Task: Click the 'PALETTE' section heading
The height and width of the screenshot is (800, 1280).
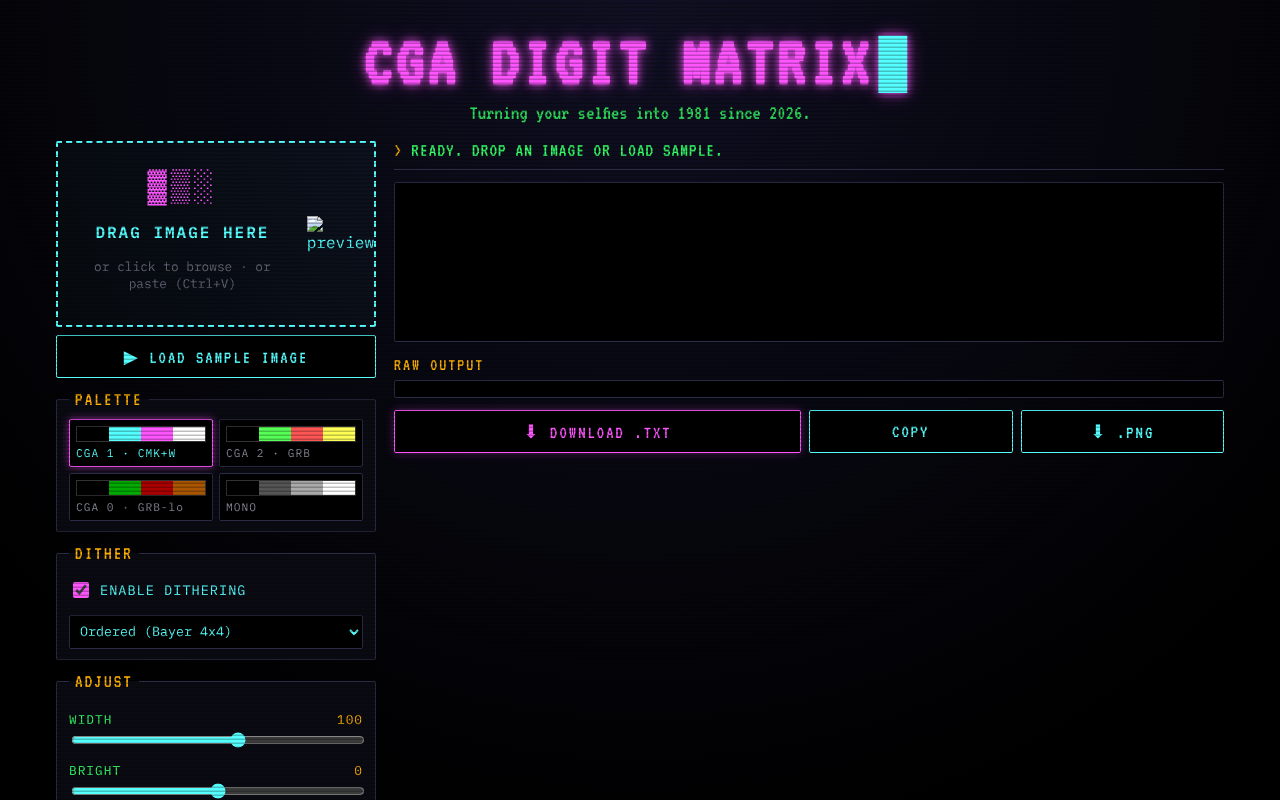Action: (109, 400)
